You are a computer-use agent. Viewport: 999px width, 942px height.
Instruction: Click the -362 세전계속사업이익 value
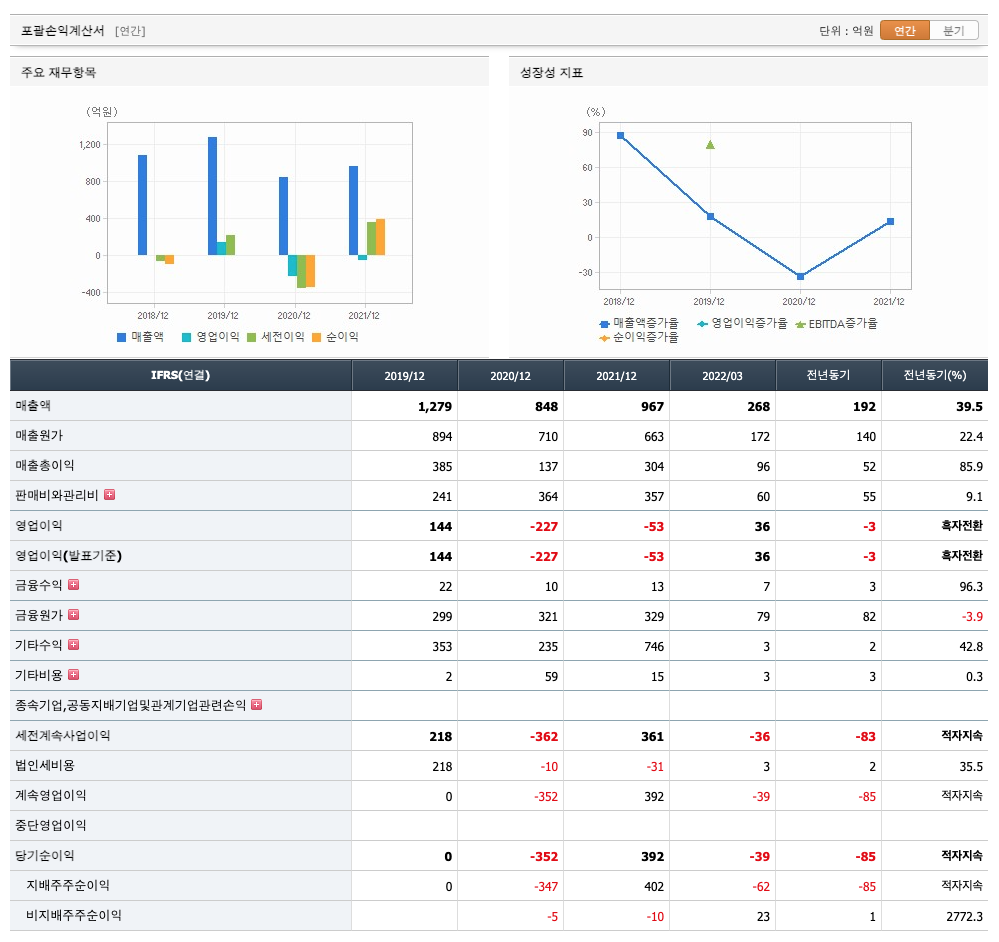tap(543, 736)
